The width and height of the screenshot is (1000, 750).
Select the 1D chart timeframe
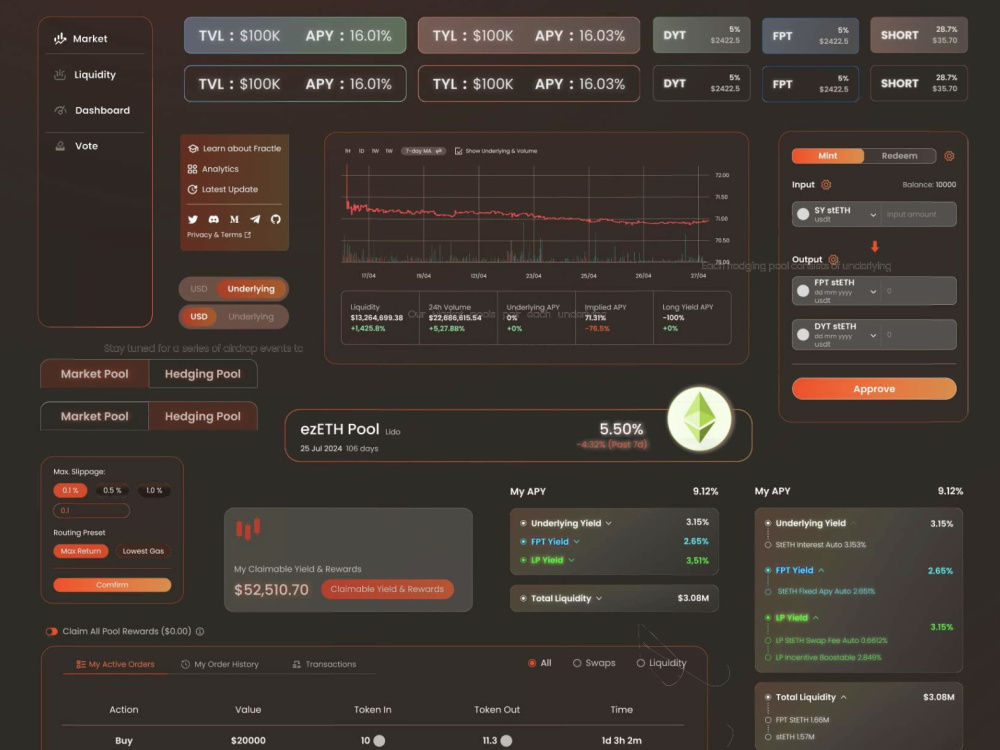pyautogui.click(x=362, y=151)
